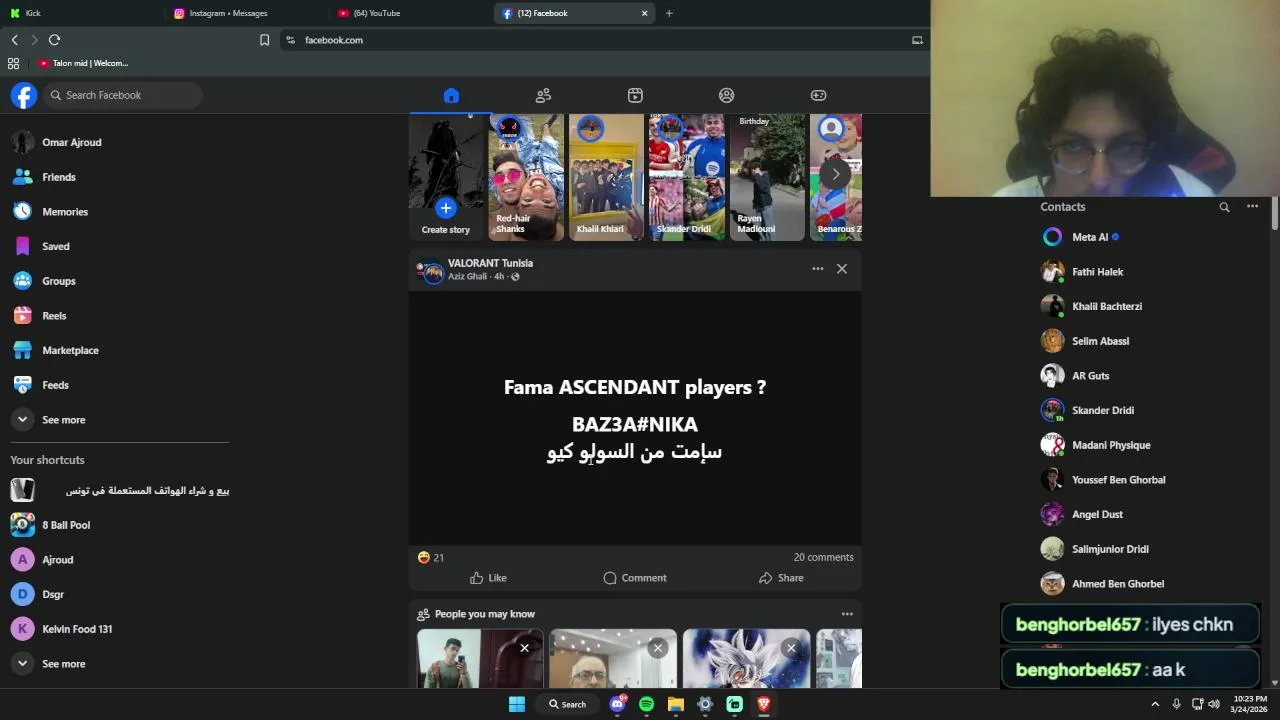This screenshot has height=720, width=1280.
Task: Switch to the Kick browser tab
Action: 80,13
